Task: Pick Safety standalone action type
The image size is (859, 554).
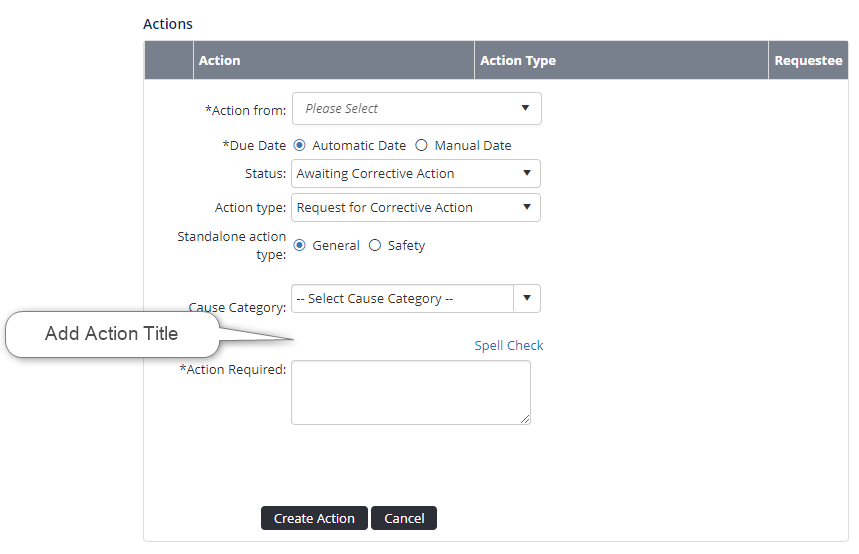Action: tap(375, 245)
